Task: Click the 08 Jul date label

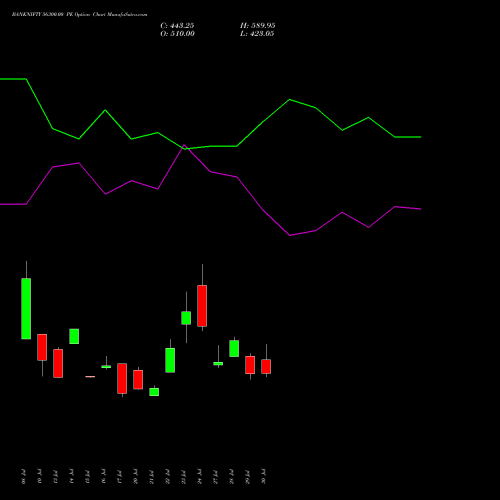Action: pyautogui.click(x=23, y=477)
